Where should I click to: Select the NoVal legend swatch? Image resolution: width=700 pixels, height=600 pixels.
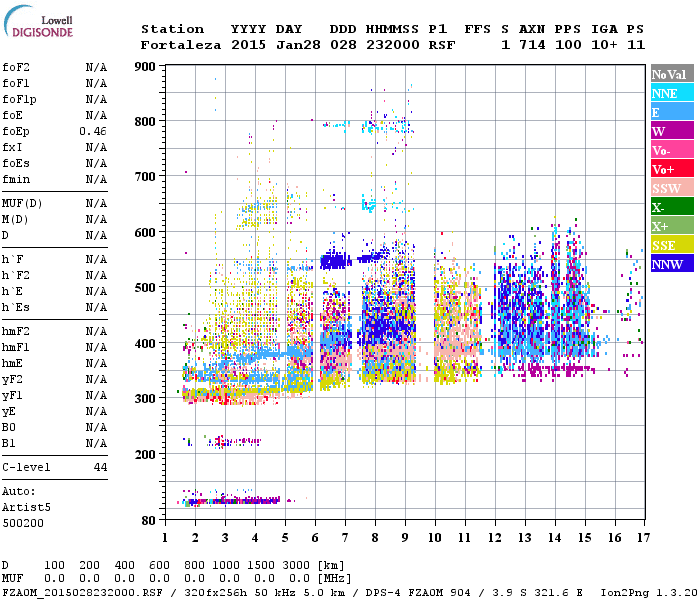coord(671,74)
